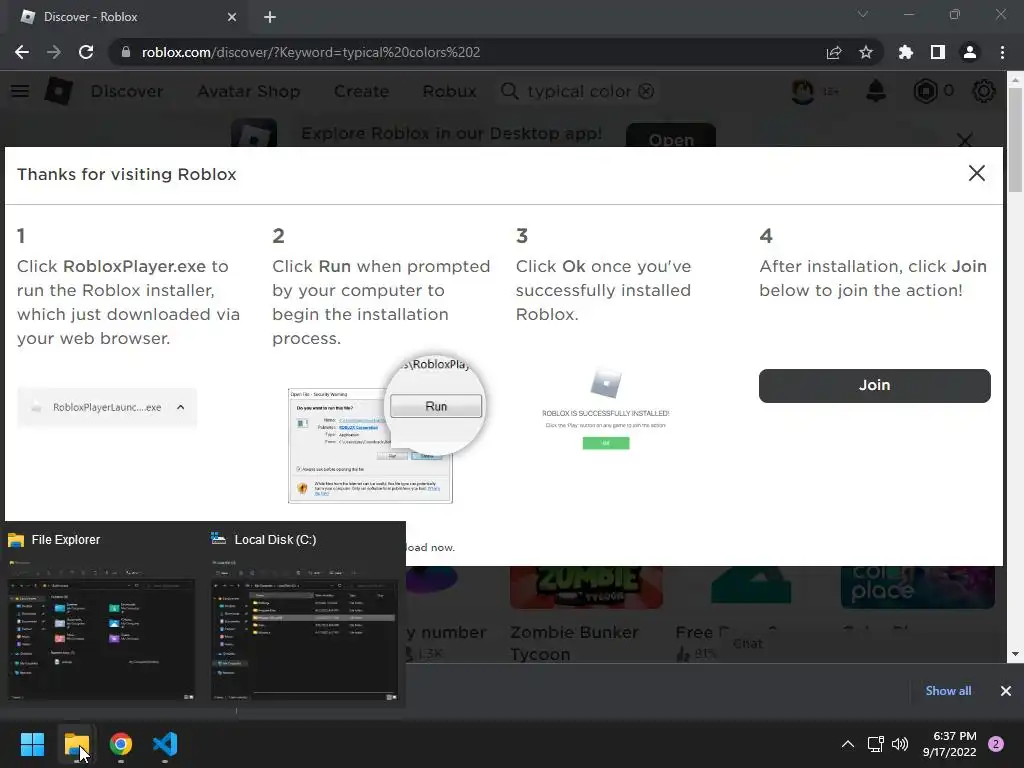Open Create in Roblox navbar

pyautogui.click(x=361, y=91)
